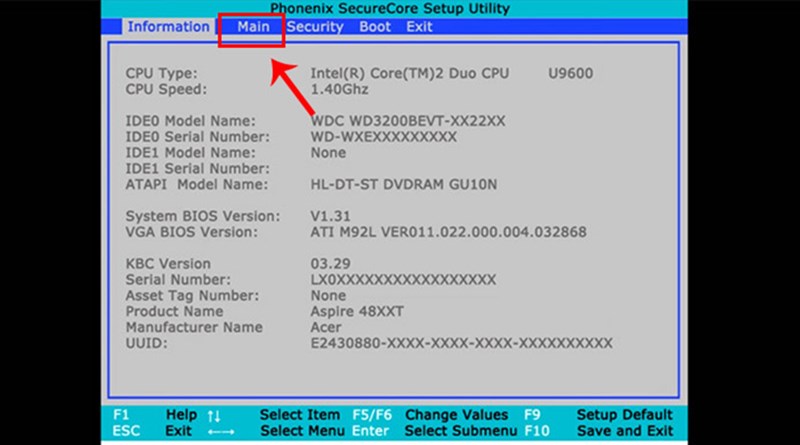Click the left-right arrows Select Menu icon

[x=221, y=432]
